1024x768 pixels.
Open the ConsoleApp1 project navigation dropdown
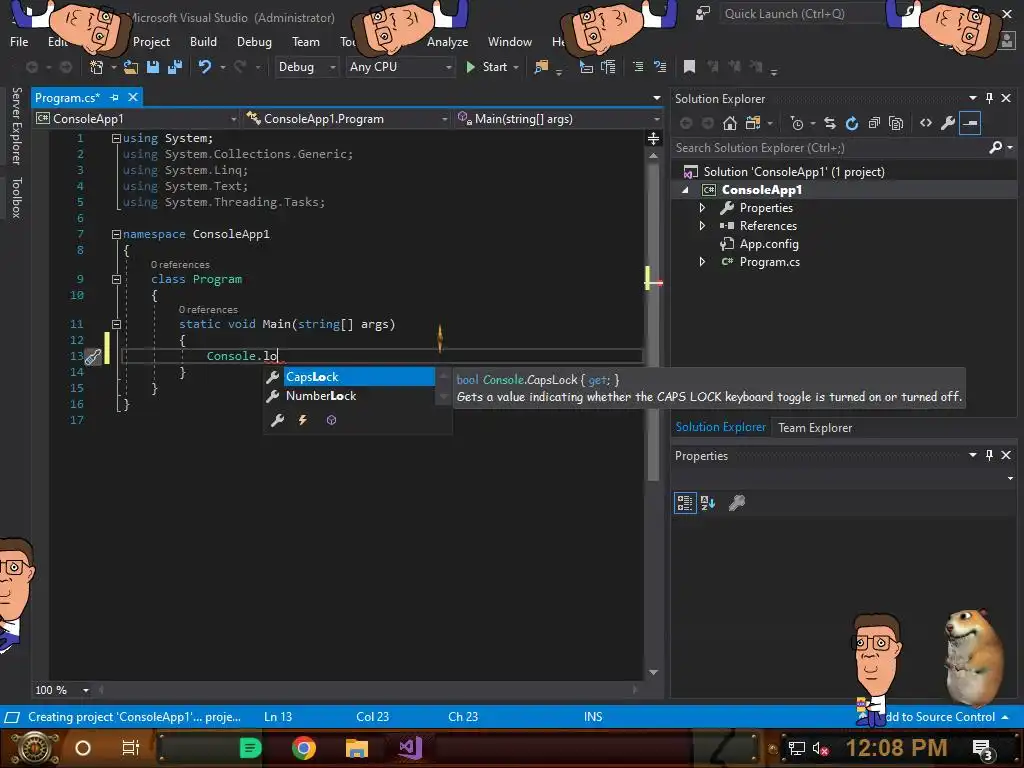pyautogui.click(x=136, y=119)
